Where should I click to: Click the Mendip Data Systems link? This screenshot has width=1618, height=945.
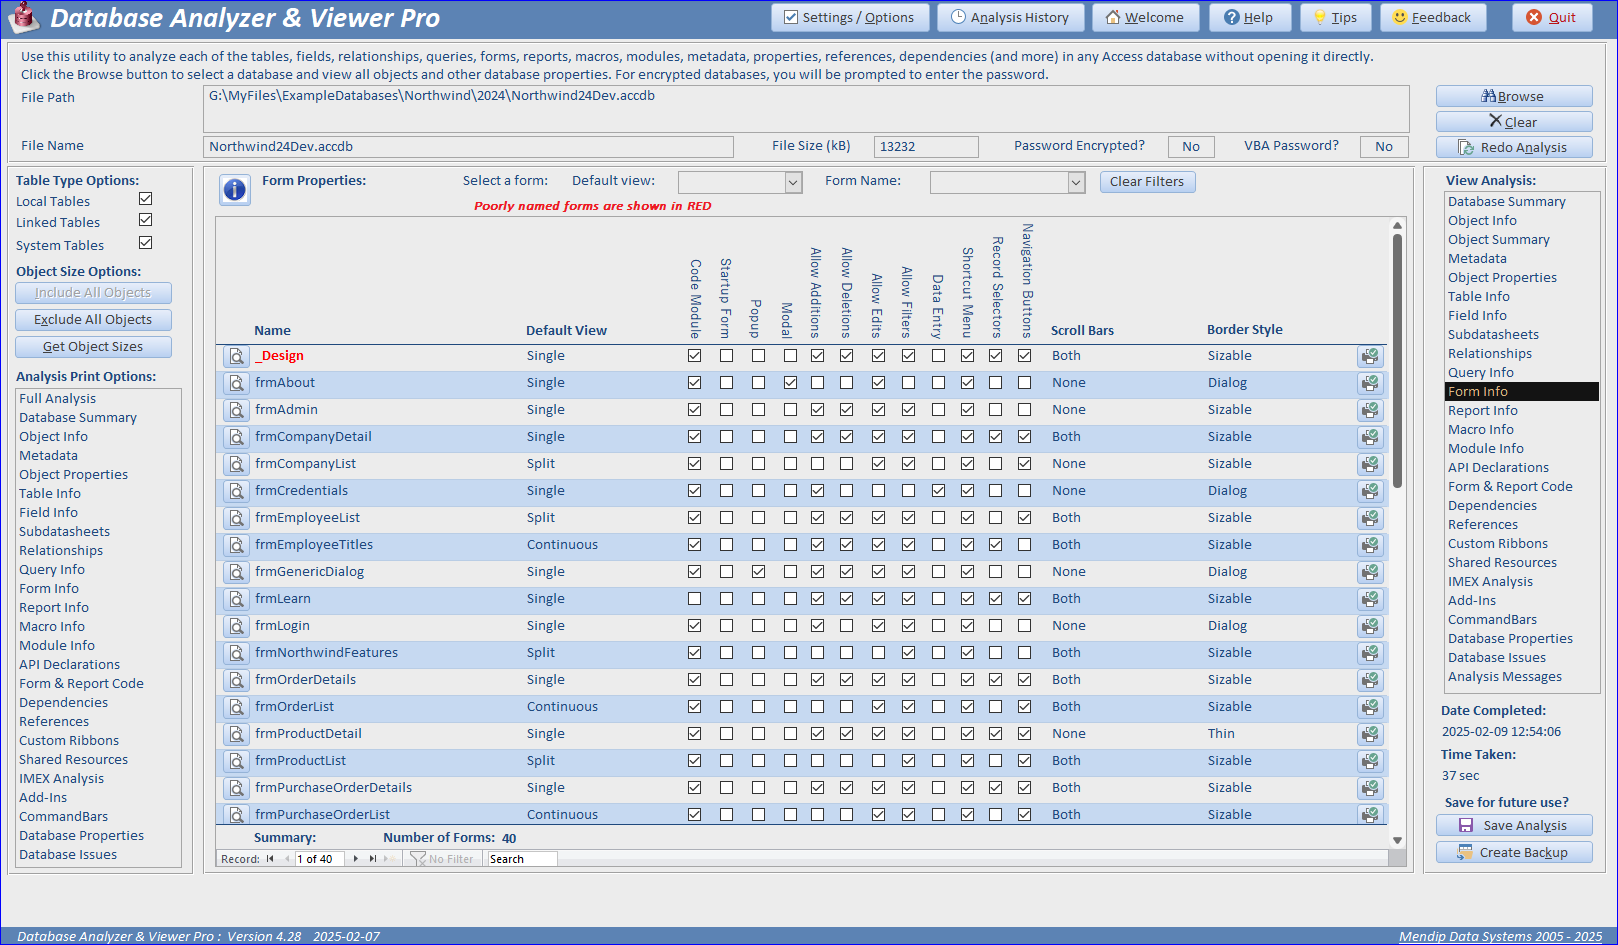coord(1500,937)
